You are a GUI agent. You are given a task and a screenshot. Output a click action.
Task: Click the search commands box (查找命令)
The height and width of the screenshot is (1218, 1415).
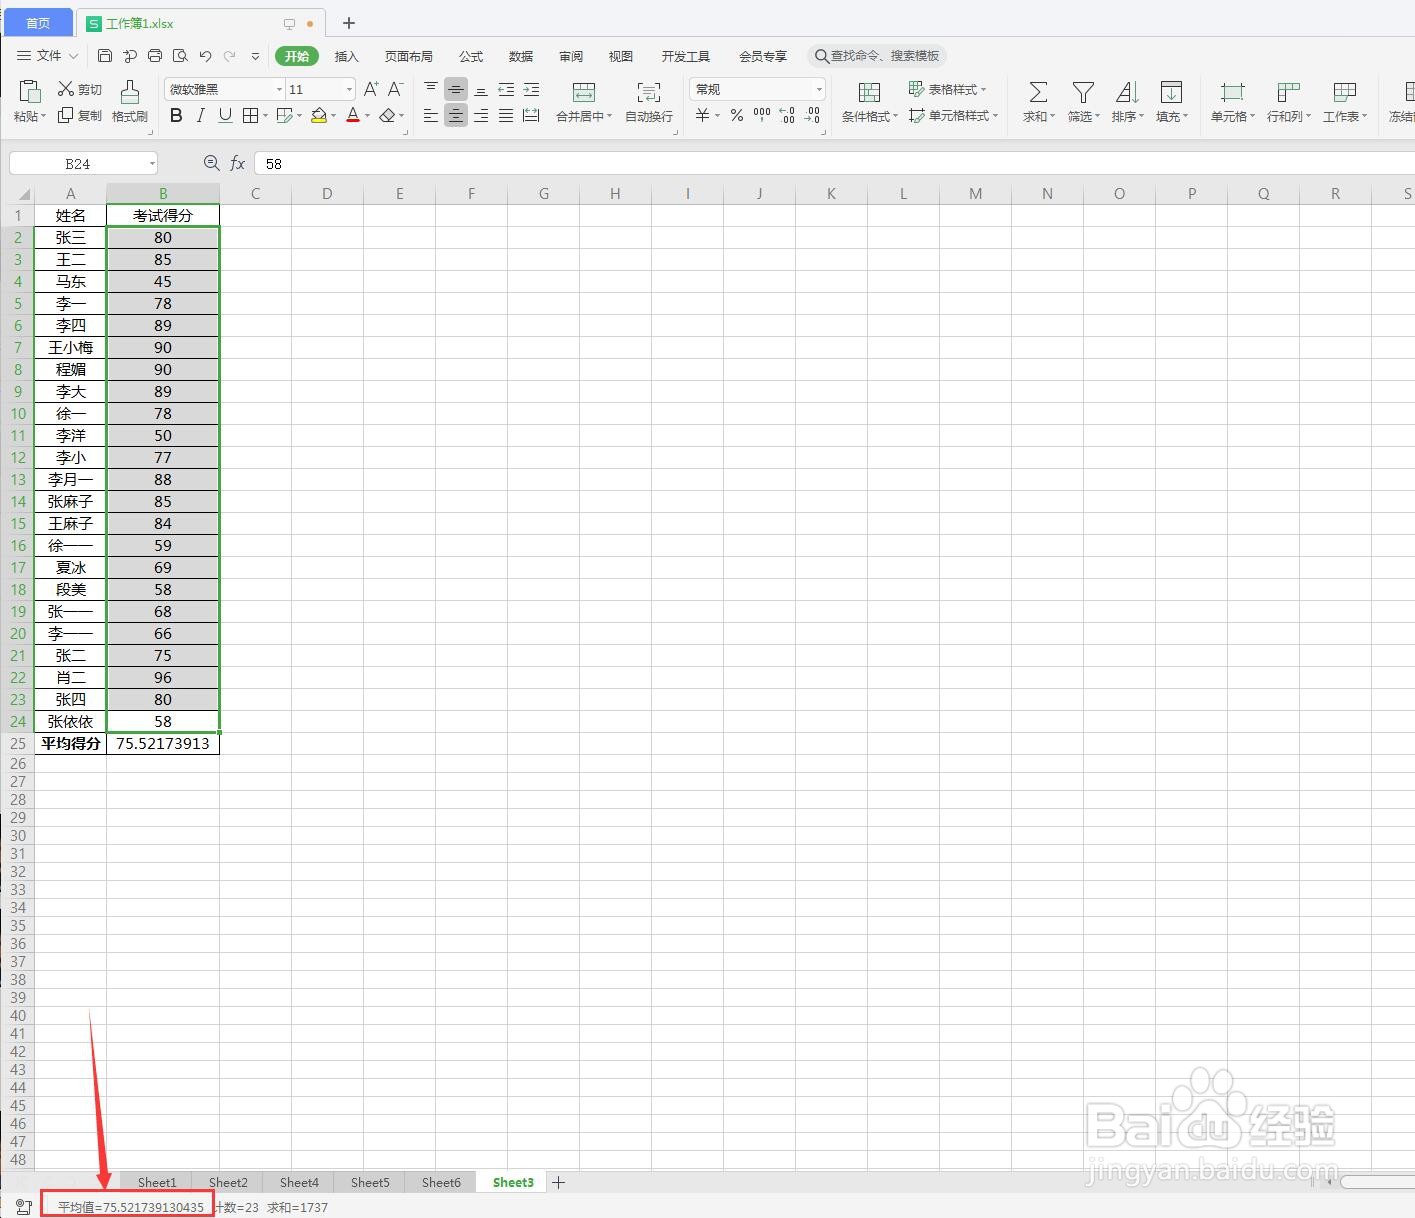click(877, 56)
